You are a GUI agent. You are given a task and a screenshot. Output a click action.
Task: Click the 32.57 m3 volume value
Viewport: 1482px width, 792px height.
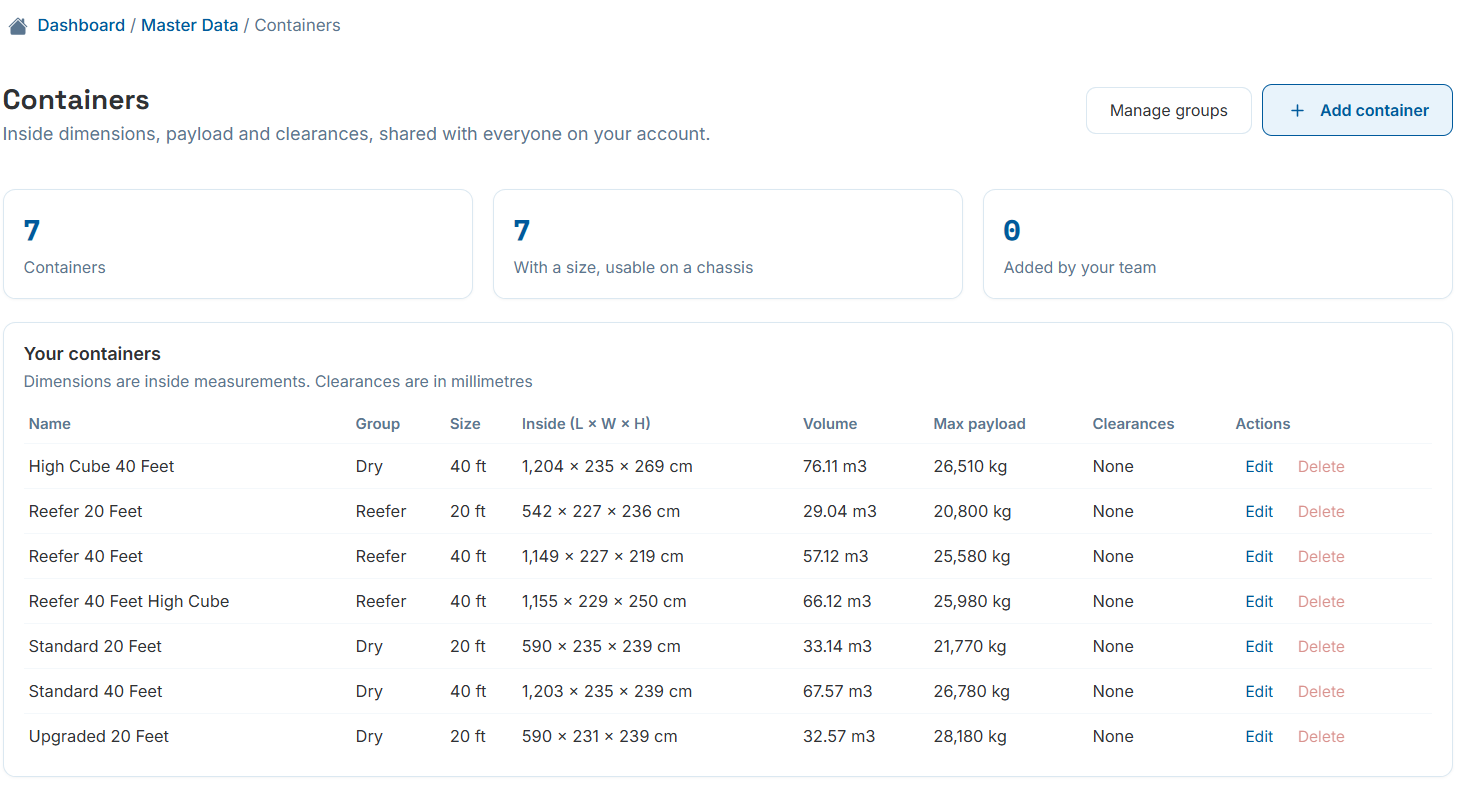click(x=839, y=736)
